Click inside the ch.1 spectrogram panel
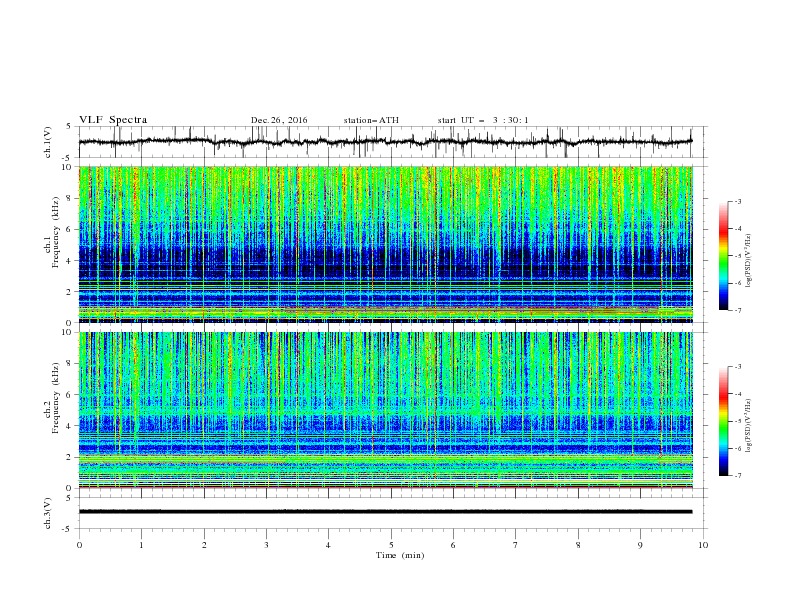The image size is (792, 612). pos(386,244)
